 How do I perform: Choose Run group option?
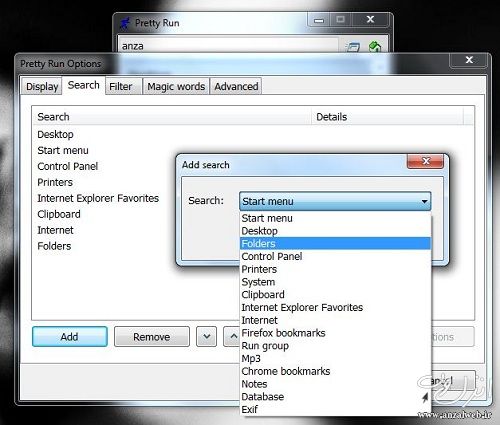click(335, 346)
